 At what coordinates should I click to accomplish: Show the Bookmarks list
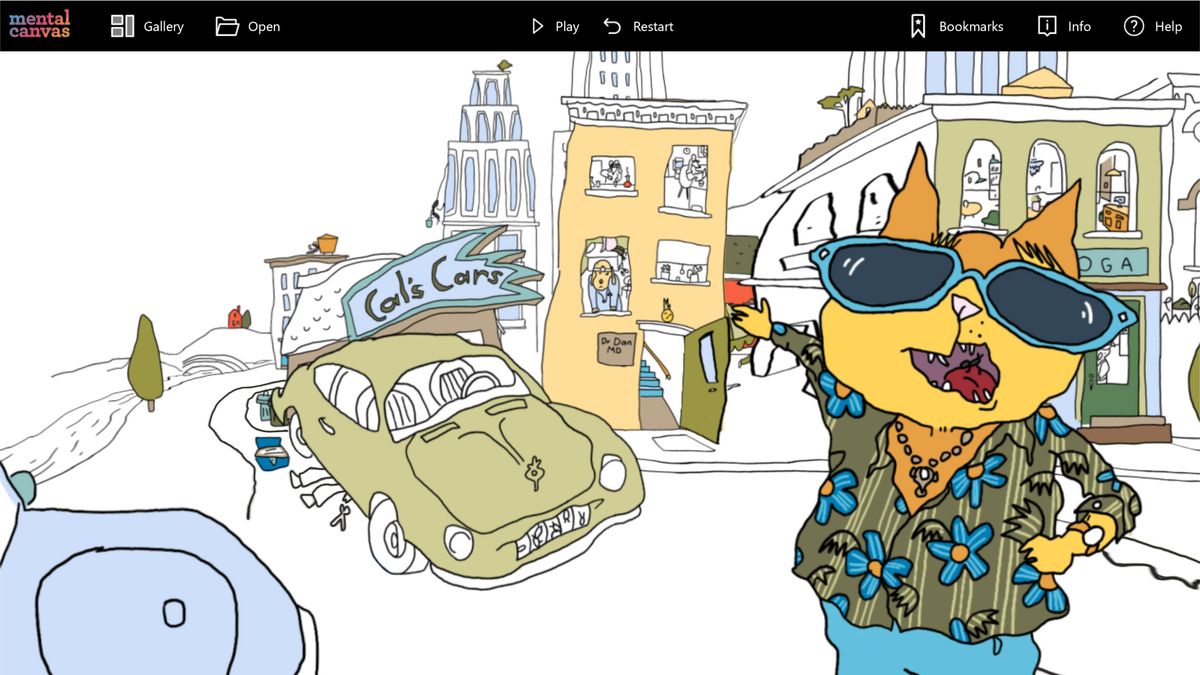pyautogui.click(x=950, y=26)
